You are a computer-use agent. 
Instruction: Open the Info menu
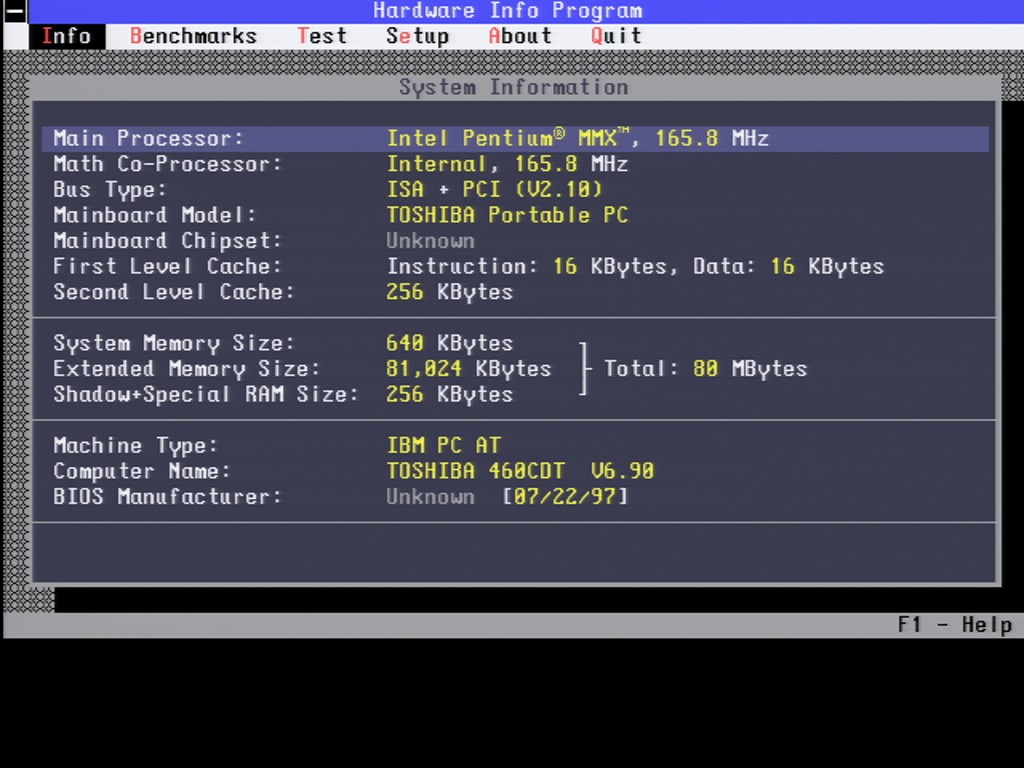[67, 36]
